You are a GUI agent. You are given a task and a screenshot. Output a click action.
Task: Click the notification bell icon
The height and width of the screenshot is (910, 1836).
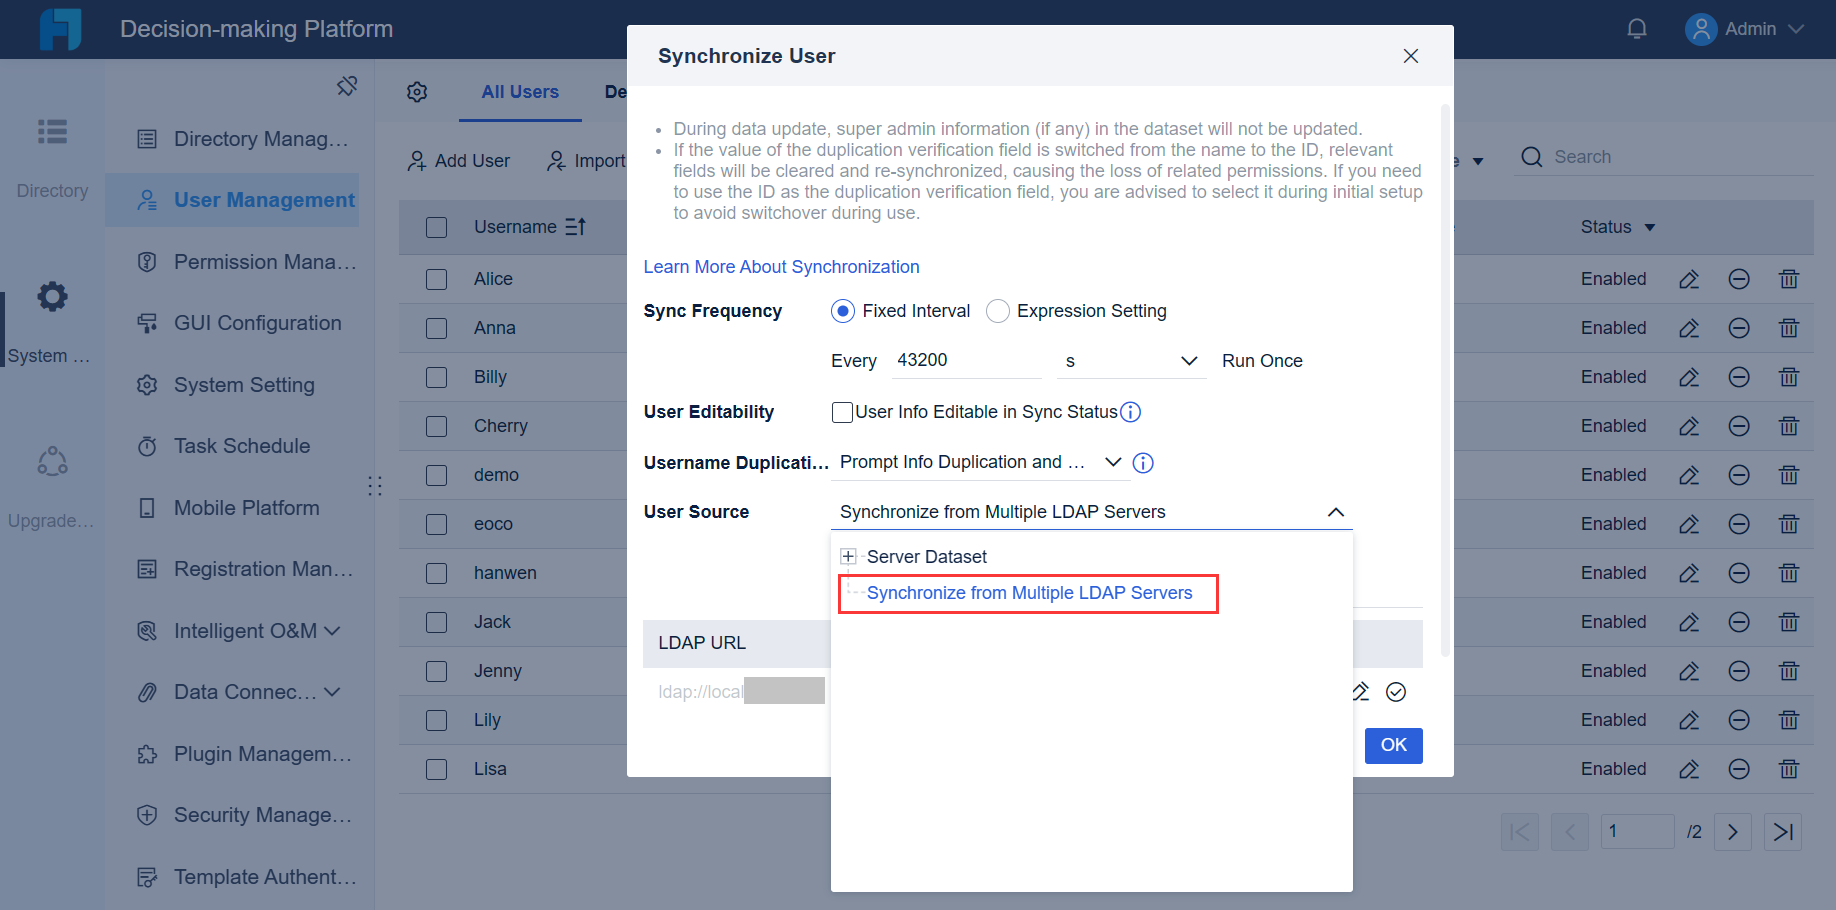pos(1637,28)
